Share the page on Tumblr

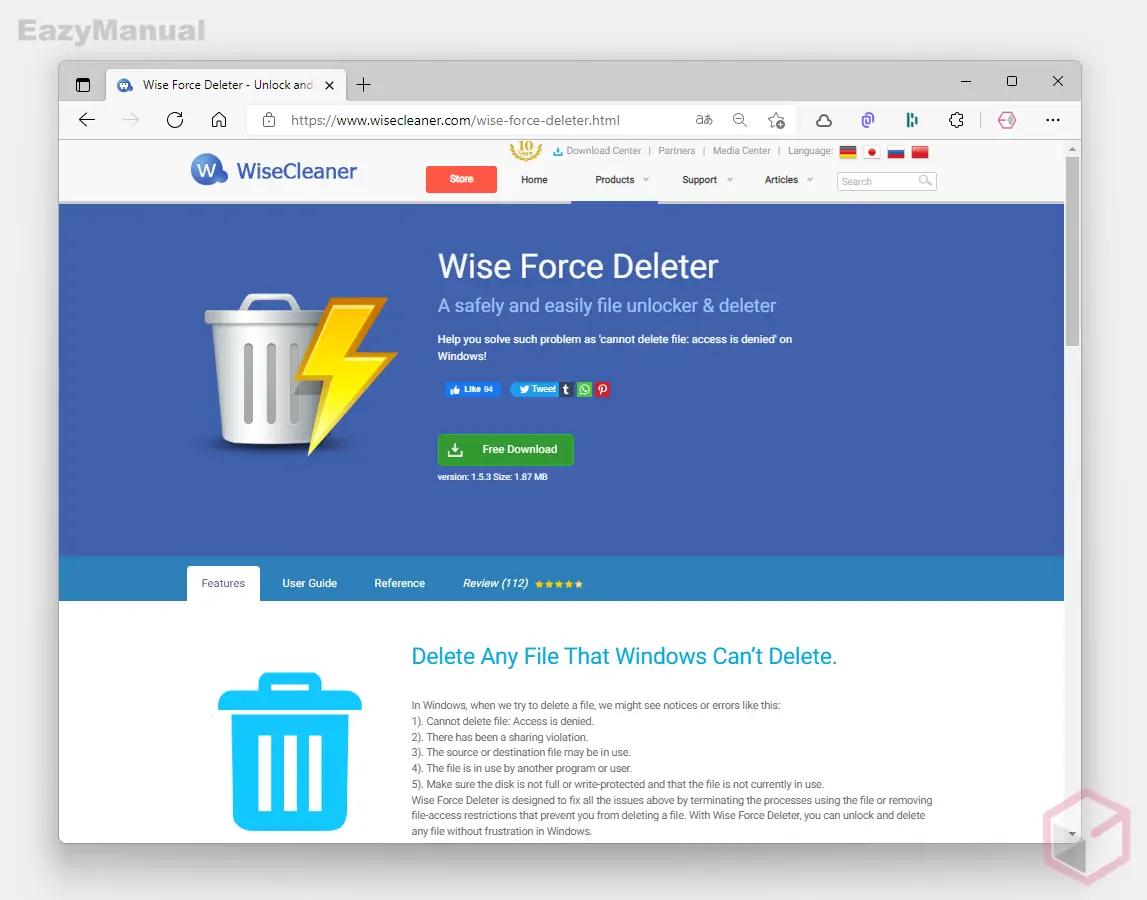click(565, 389)
